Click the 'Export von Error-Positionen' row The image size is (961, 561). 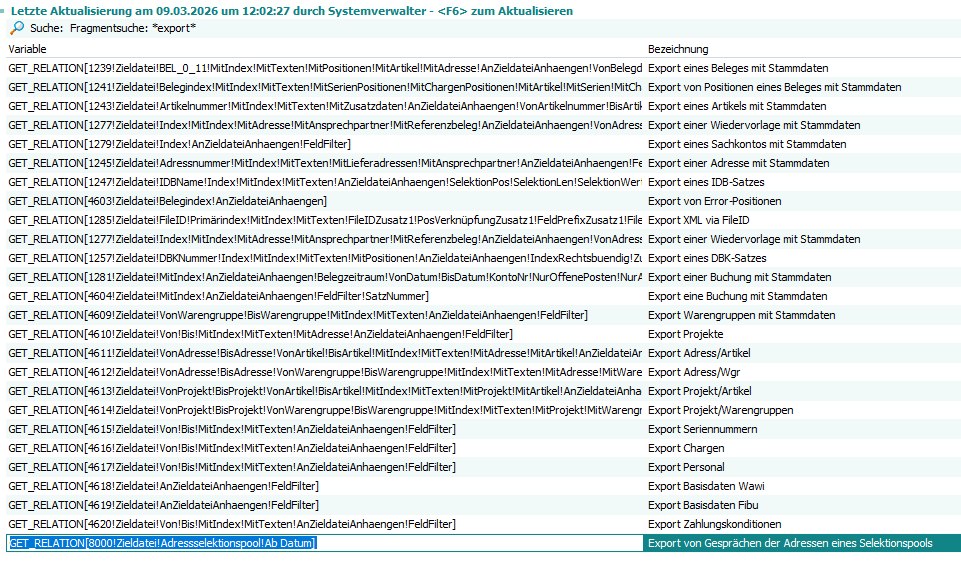point(714,201)
